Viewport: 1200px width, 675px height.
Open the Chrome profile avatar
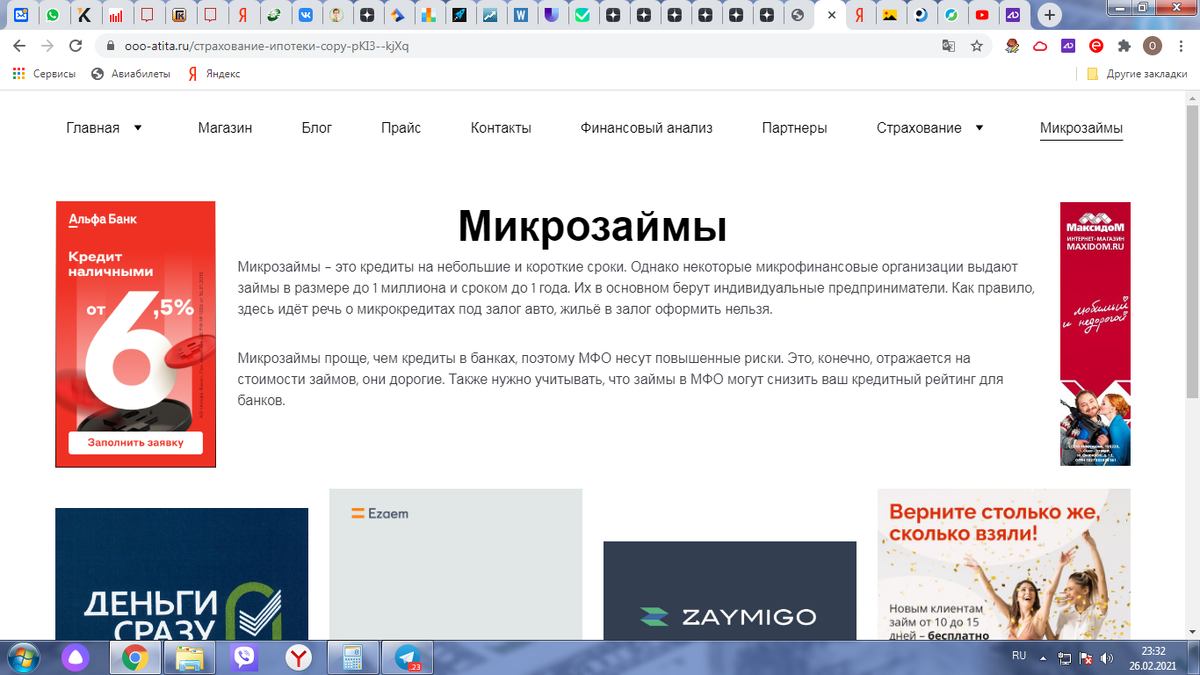pyautogui.click(x=1152, y=46)
